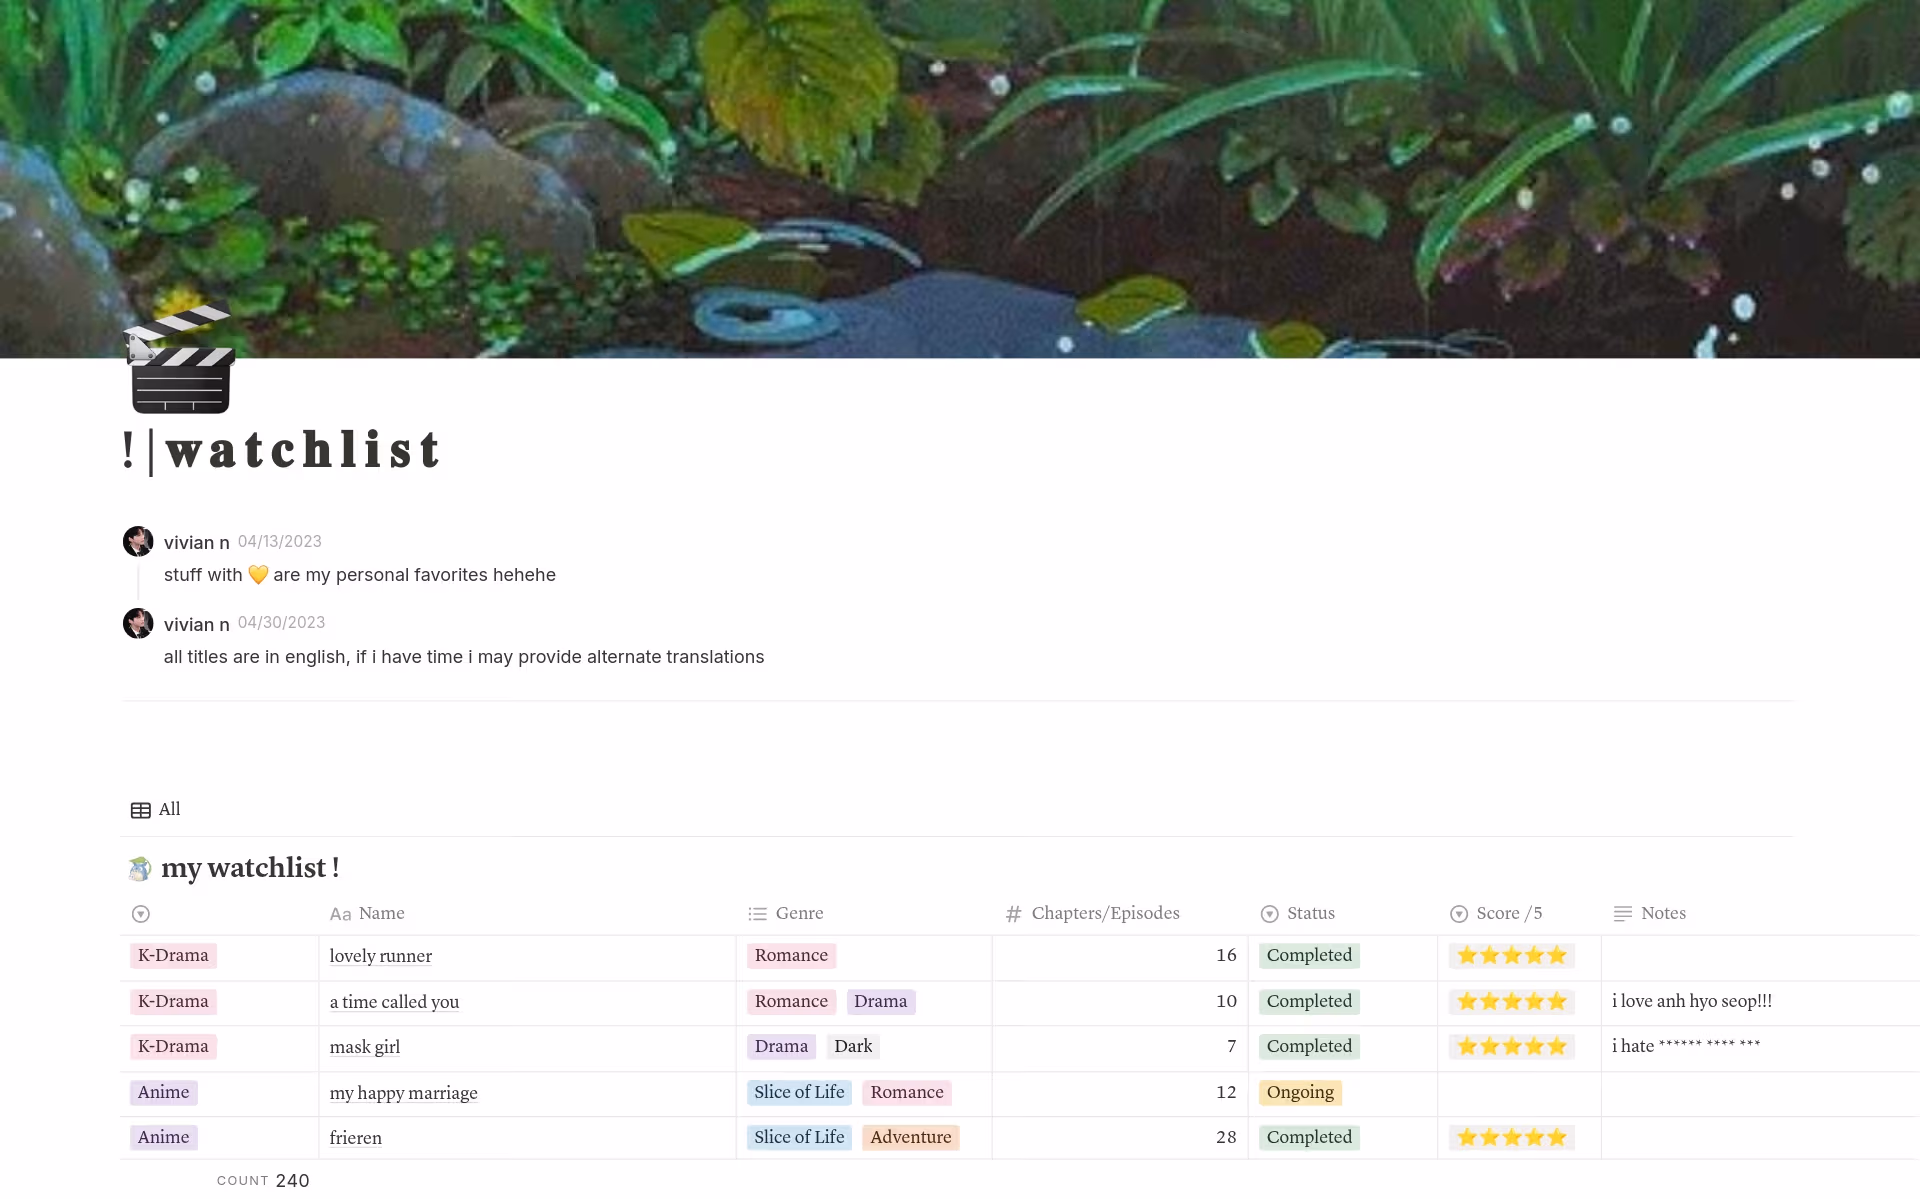The width and height of the screenshot is (1920, 1199).
Task: Click the COUNT 240 summary
Action: click(x=264, y=1181)
